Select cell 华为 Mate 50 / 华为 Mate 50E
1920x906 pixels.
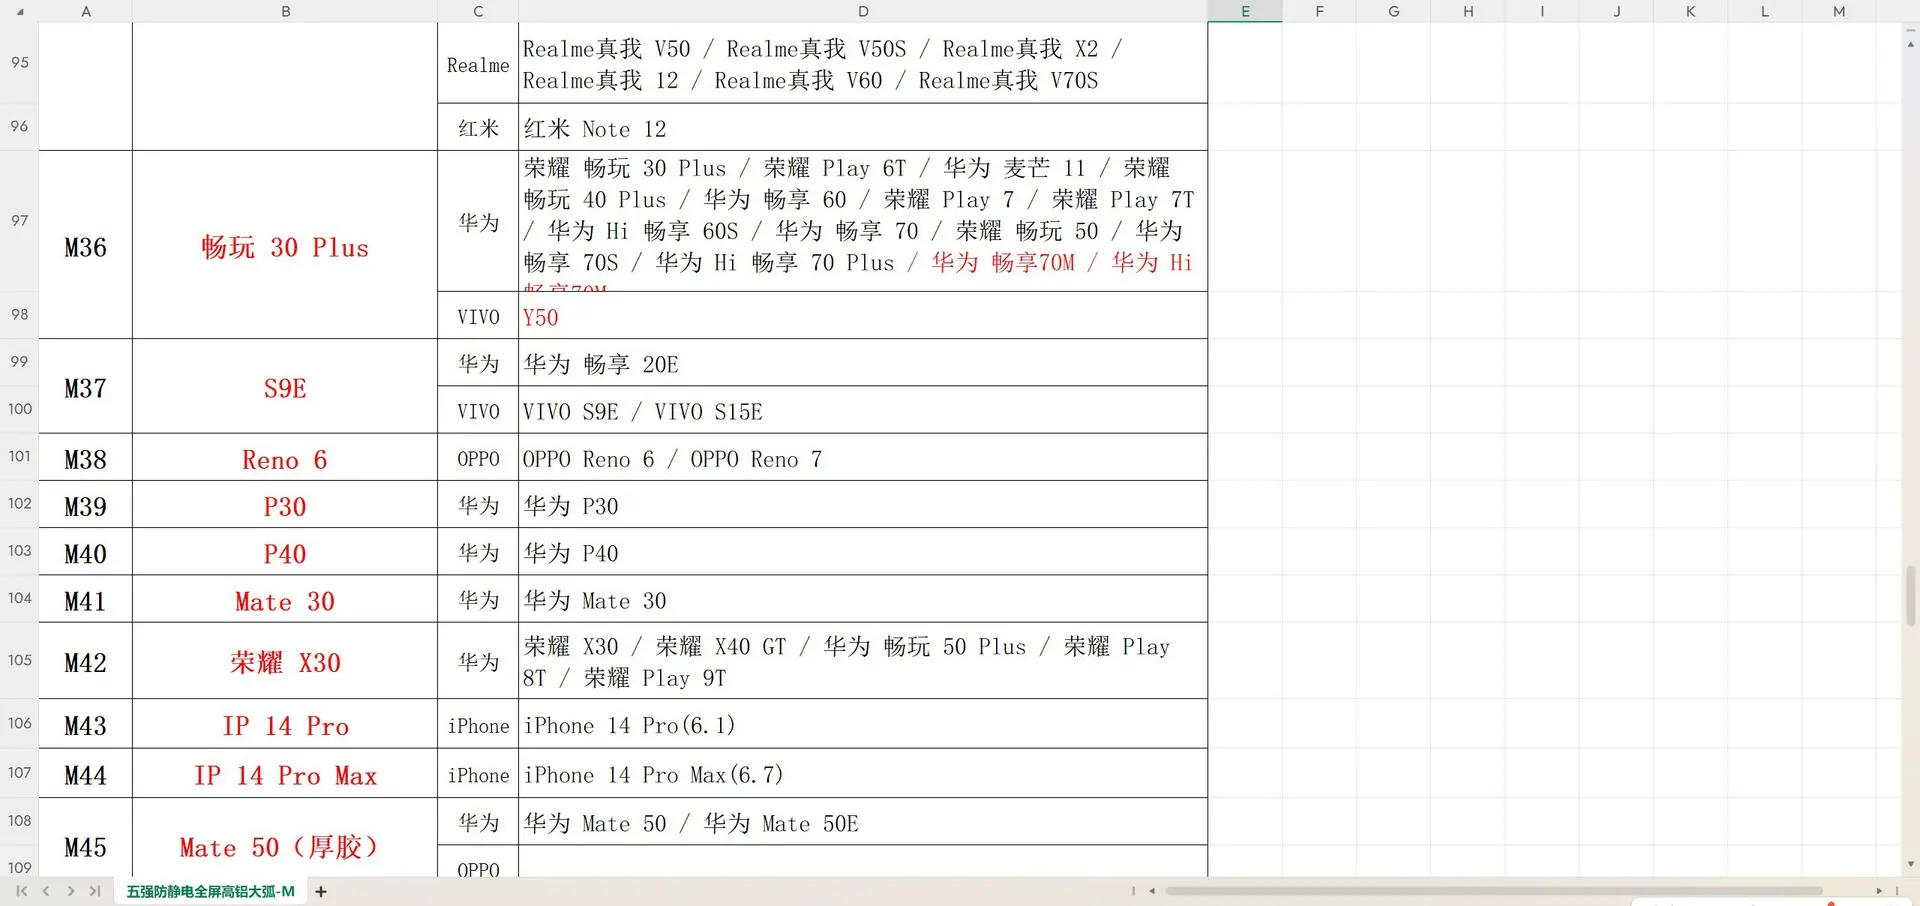coord(863,822)
